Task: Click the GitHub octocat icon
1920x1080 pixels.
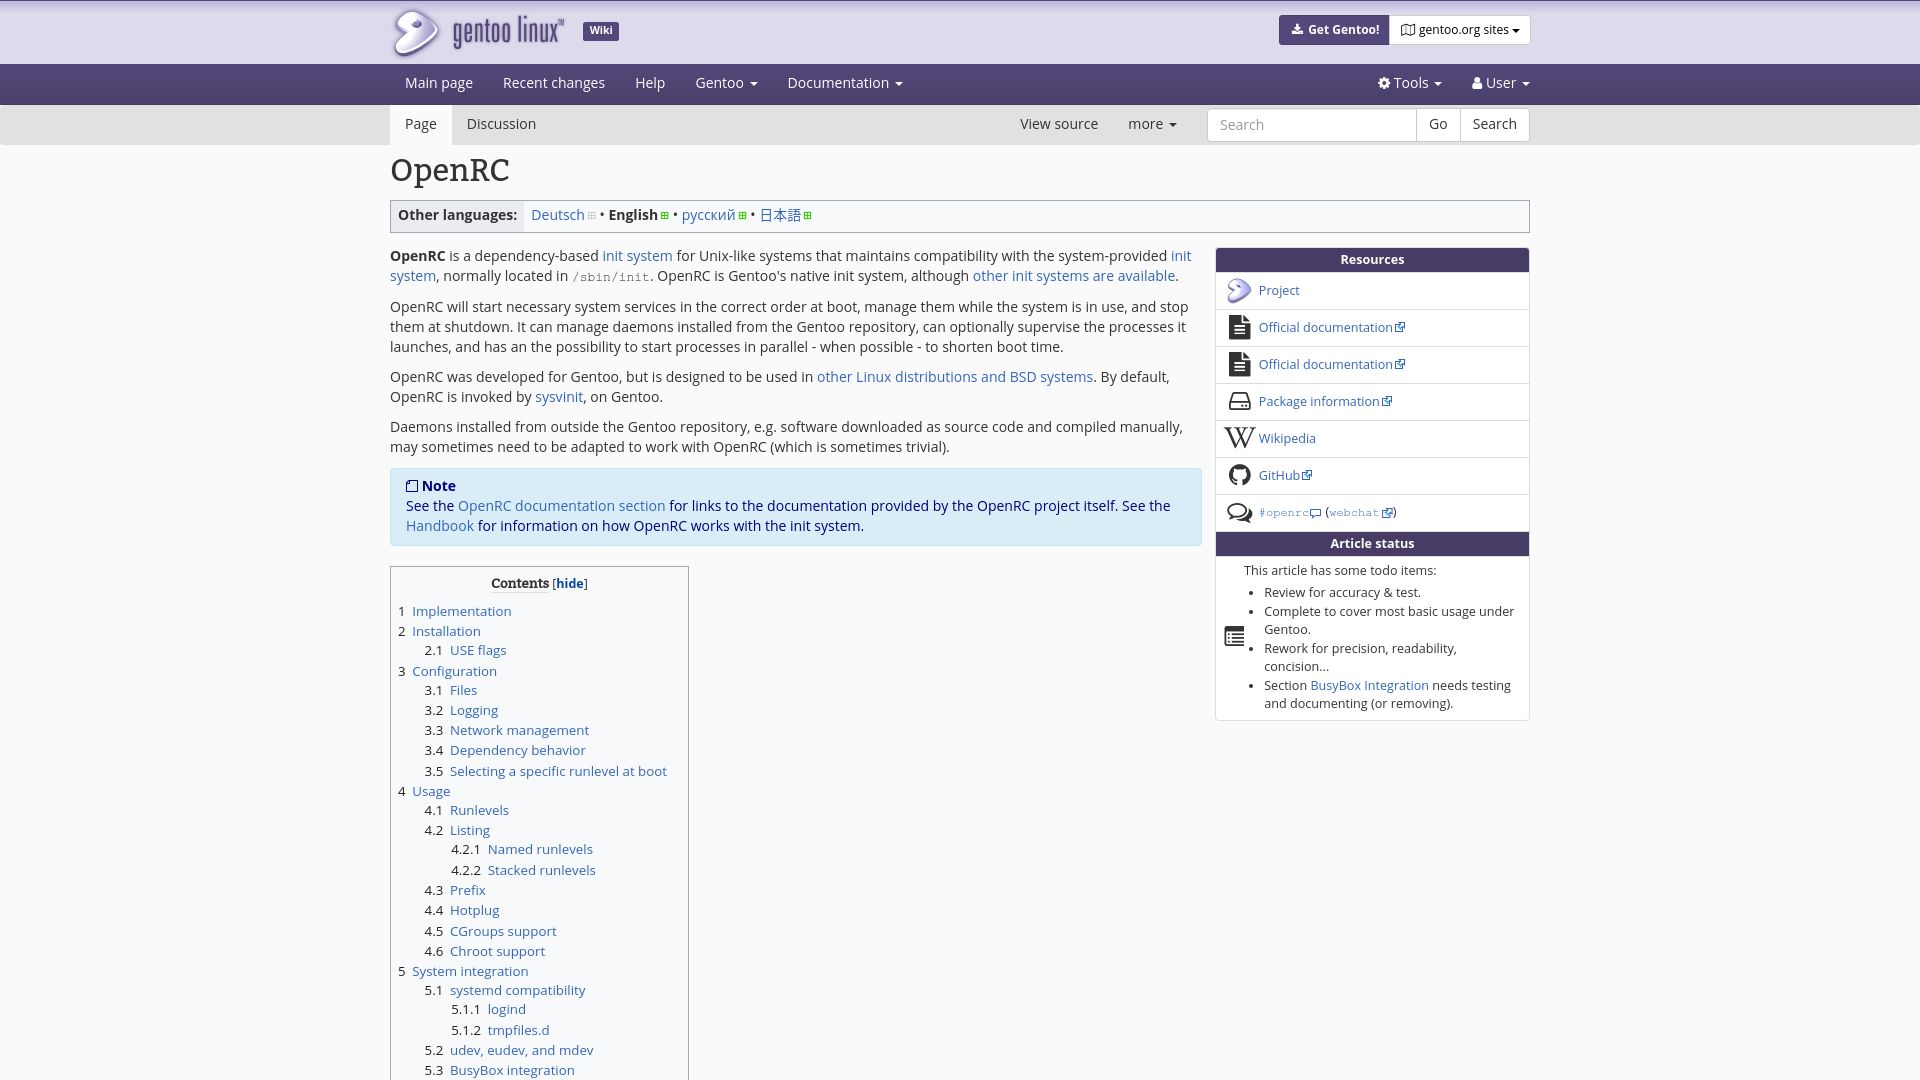Action: point(1239,476)
